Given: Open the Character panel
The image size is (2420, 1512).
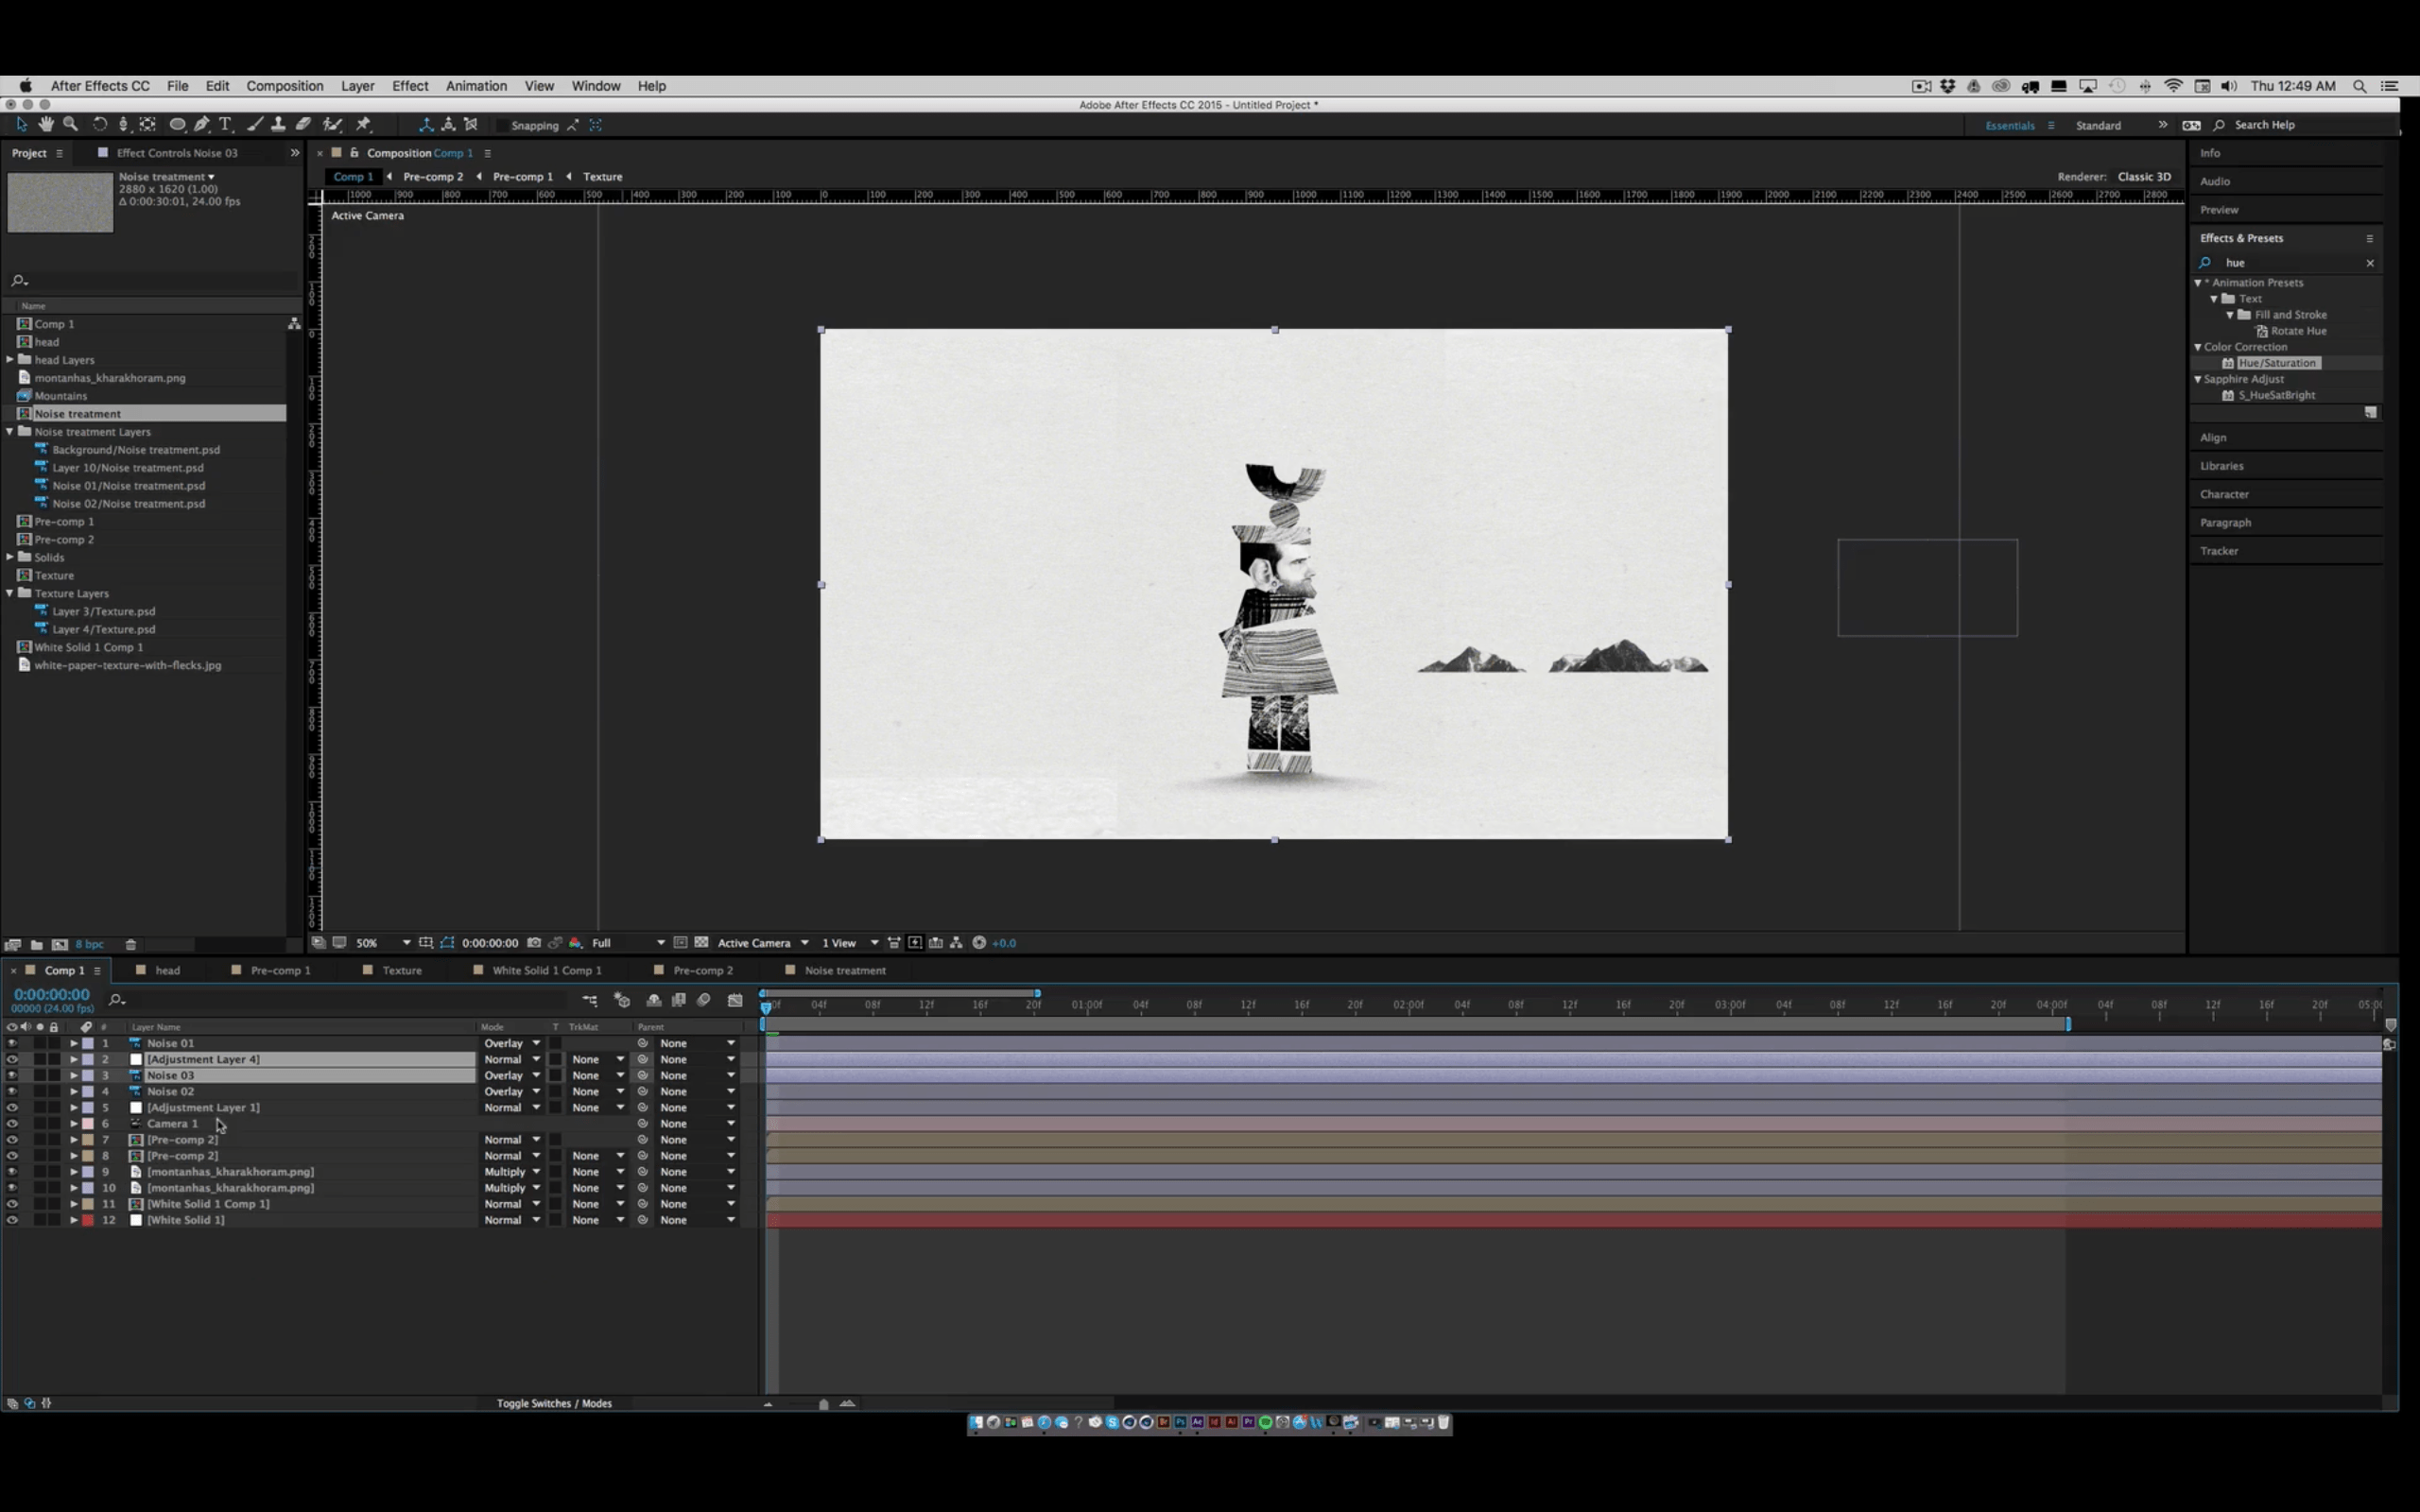Looking at the screenshot, I should coord(2225,493).
